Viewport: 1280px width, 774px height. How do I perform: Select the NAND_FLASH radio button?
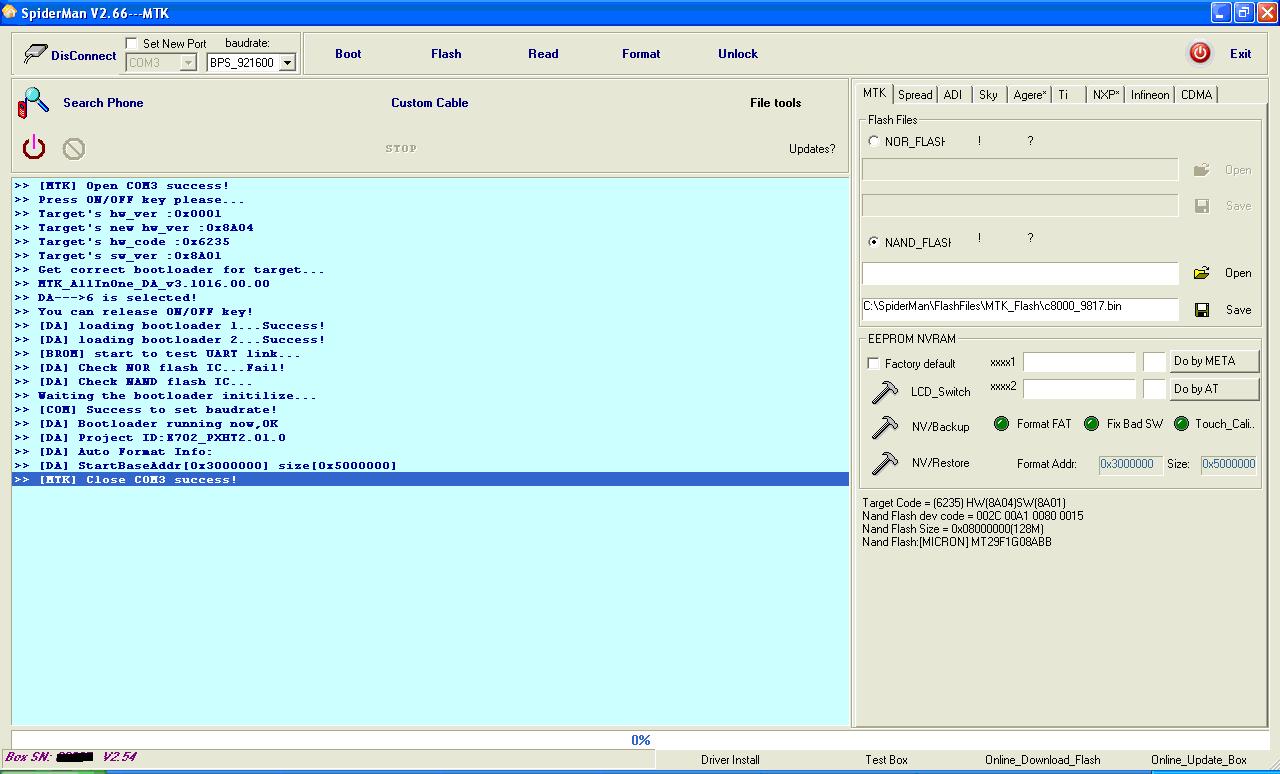[x=874, y=242]
